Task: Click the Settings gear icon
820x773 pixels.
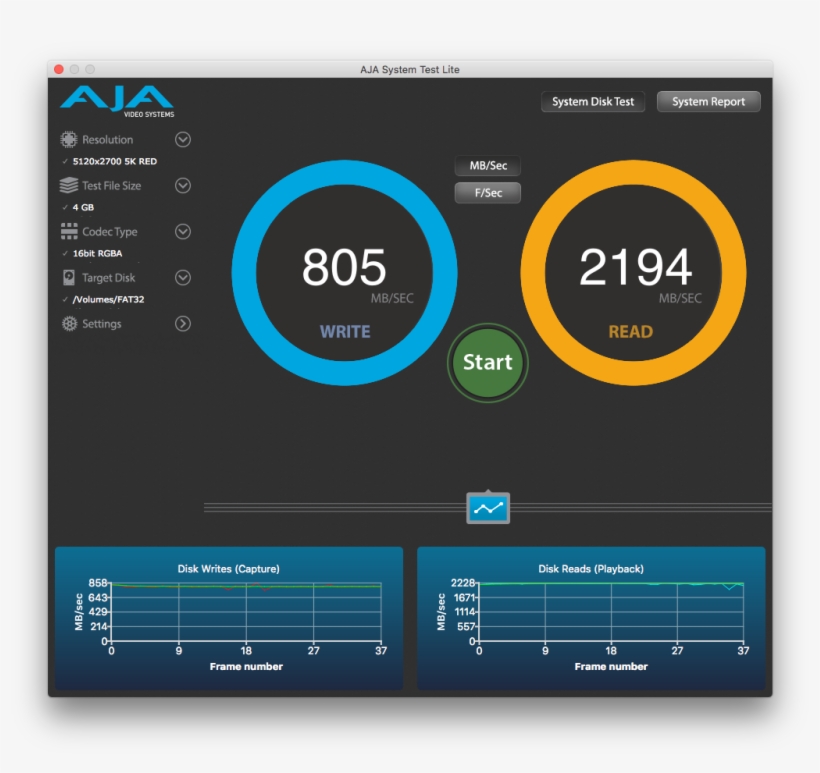Action: point(69,324)
